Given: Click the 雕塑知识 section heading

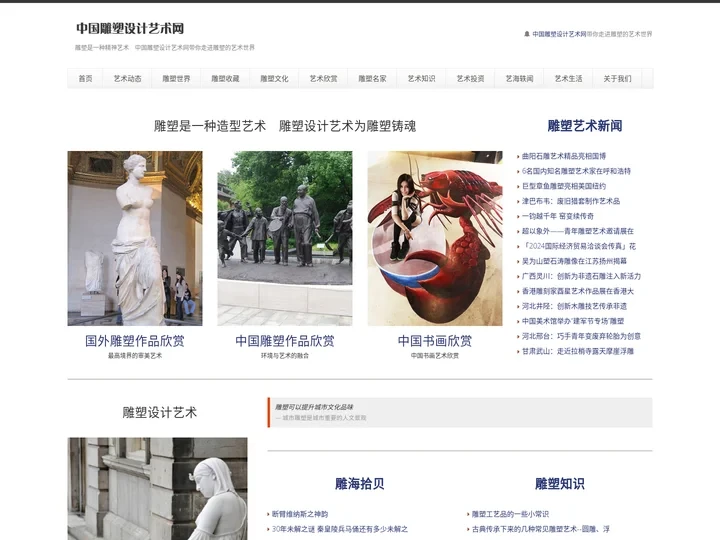Looking at the screenshot, I should (559, 484).
